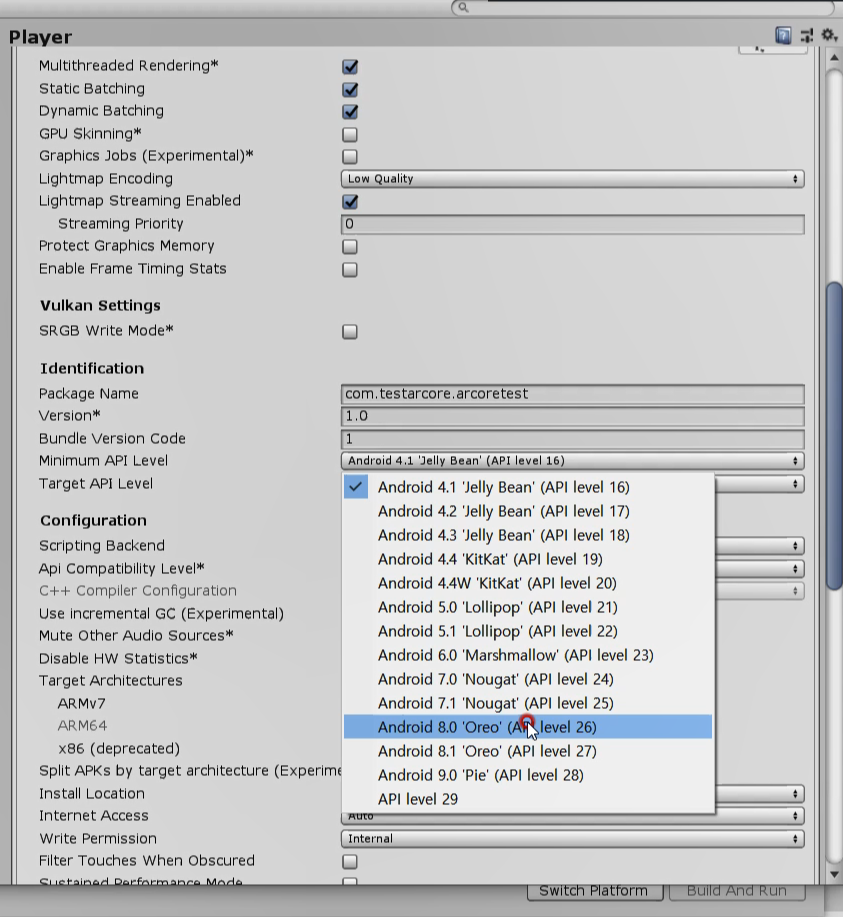Select Android 6.0 'Marshmallow' (API level 23)
The width and height of the screenshot is (843, 917).
tap(528, 655)
